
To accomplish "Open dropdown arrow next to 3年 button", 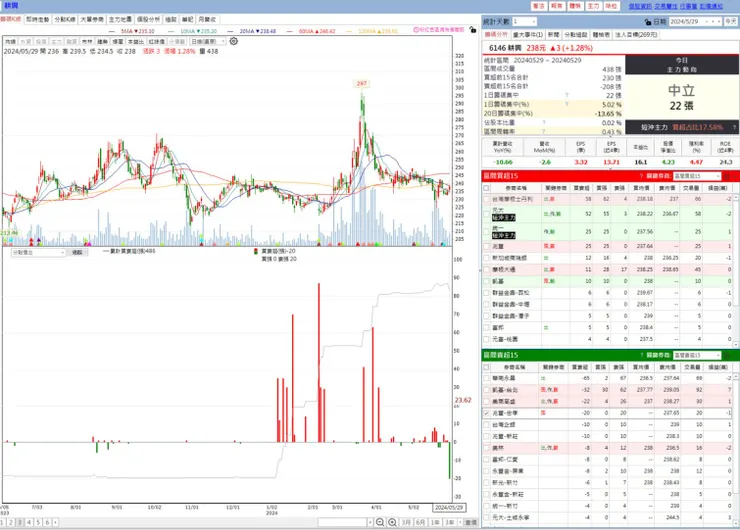I will click(460, 522).
